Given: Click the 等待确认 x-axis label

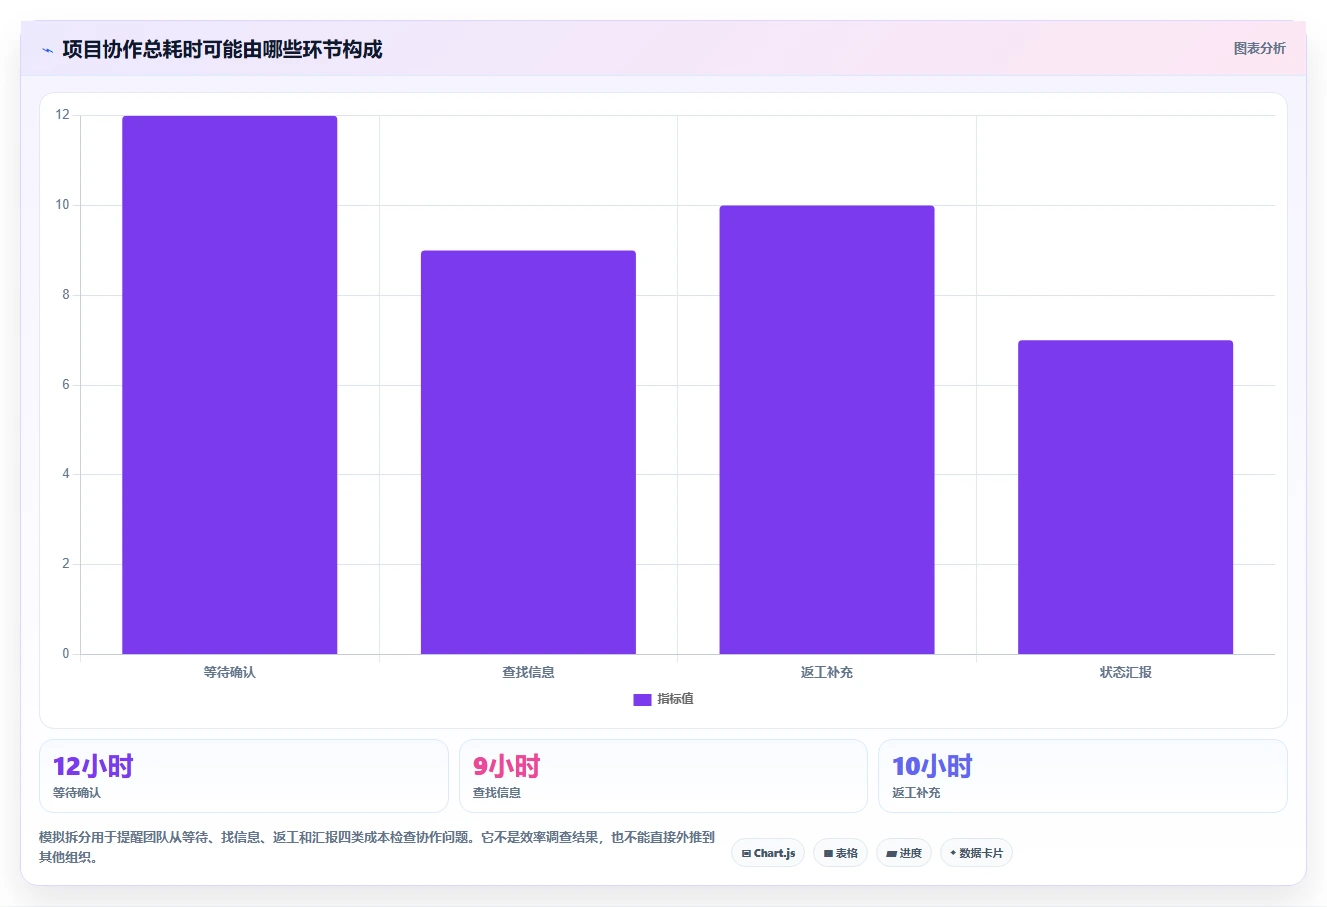Looking at the screenshot, I should click(230, 672).
